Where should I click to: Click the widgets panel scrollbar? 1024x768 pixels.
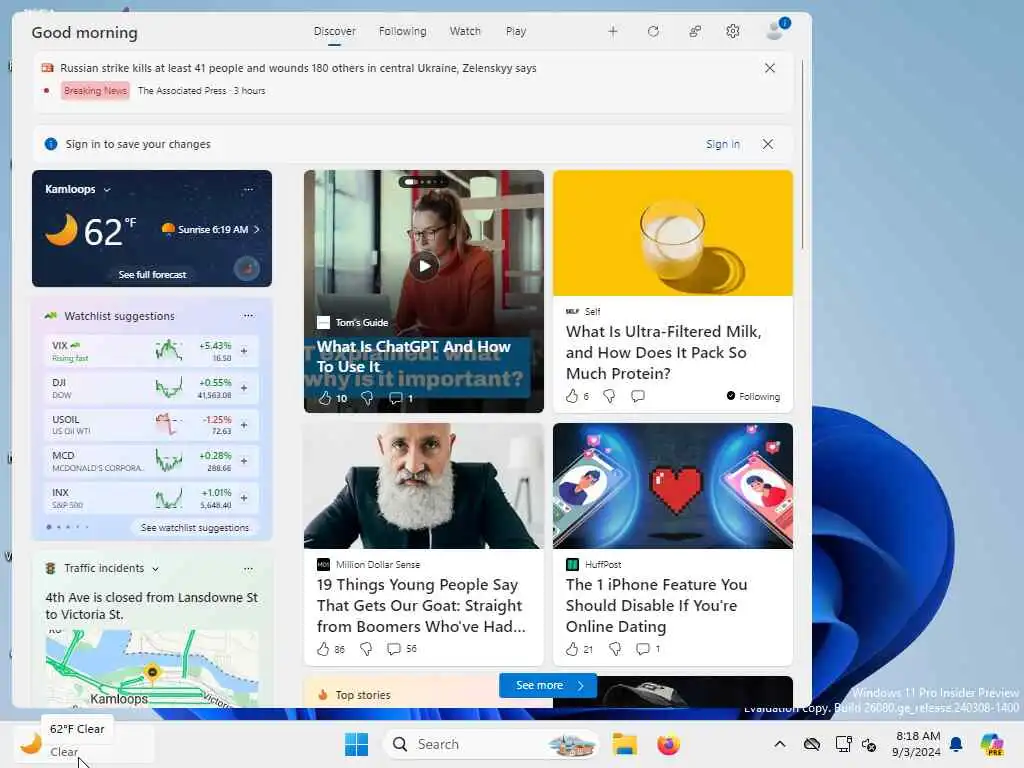click(x=802, y=155)
